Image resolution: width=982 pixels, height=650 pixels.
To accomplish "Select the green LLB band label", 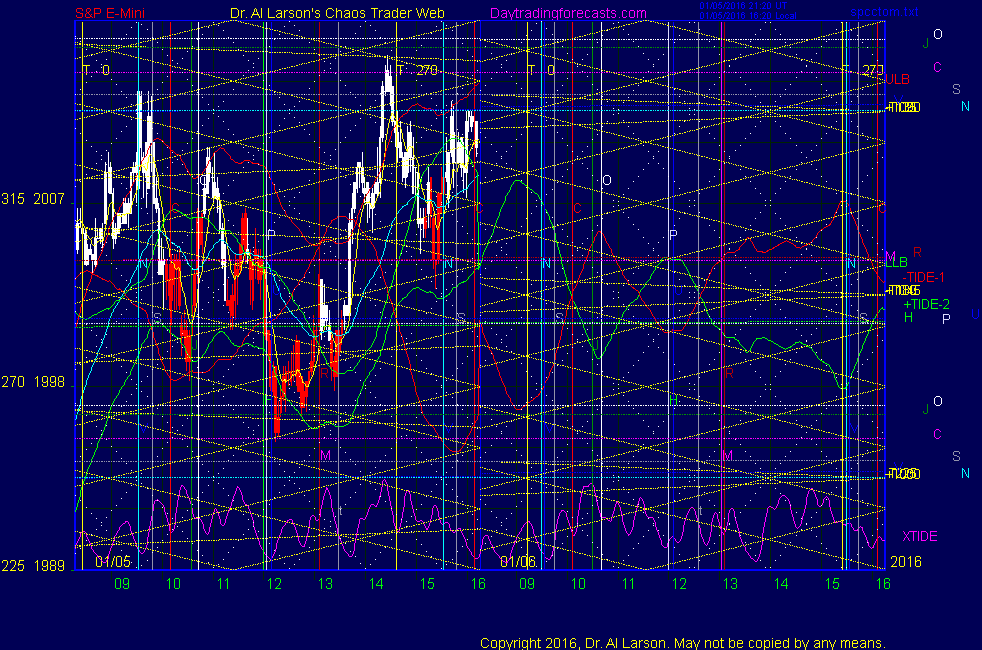I will [x=896, y=263].
